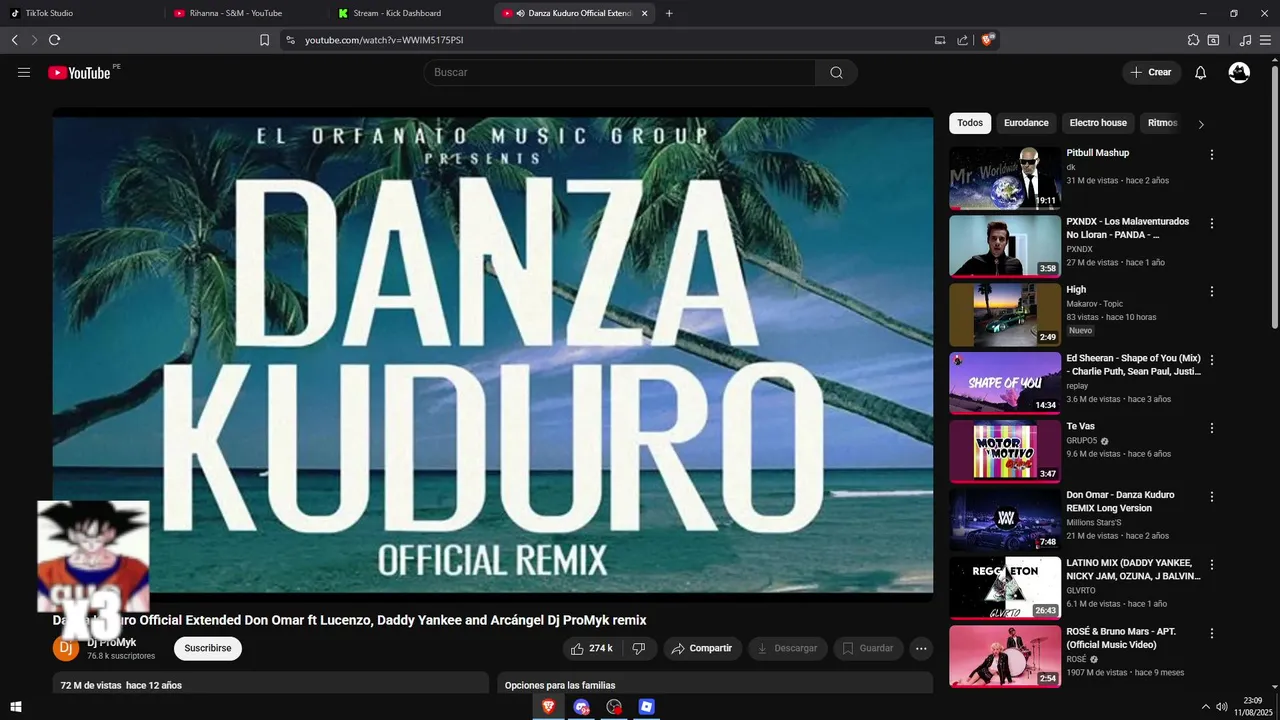Switch to Stream - Kick Dashboard tab
Screen dimensions: 1280x720
coord(410,13)
